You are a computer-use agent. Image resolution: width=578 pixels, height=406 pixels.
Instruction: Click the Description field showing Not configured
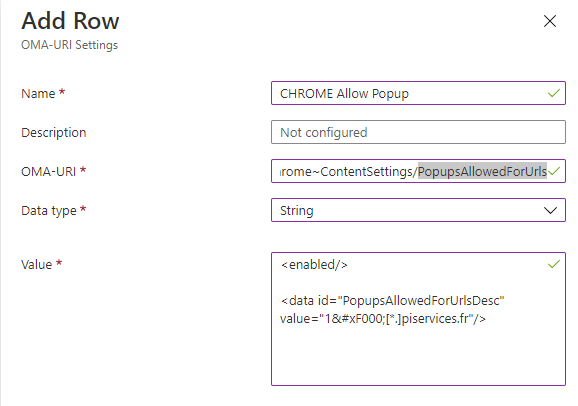point(418,132)
